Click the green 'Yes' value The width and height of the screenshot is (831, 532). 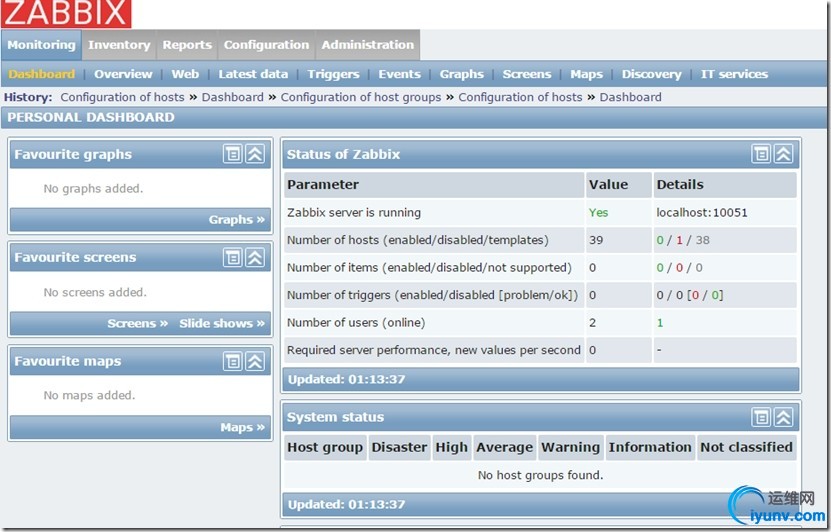[598, 212]
